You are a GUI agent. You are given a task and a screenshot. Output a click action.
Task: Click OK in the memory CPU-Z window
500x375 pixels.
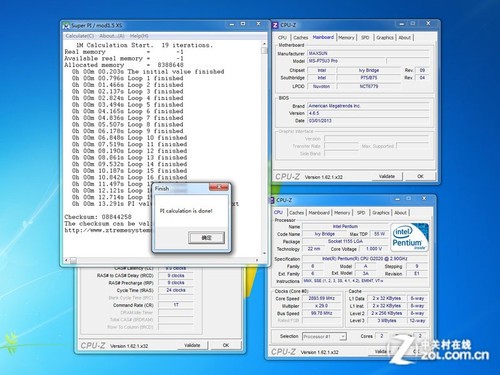226,345
